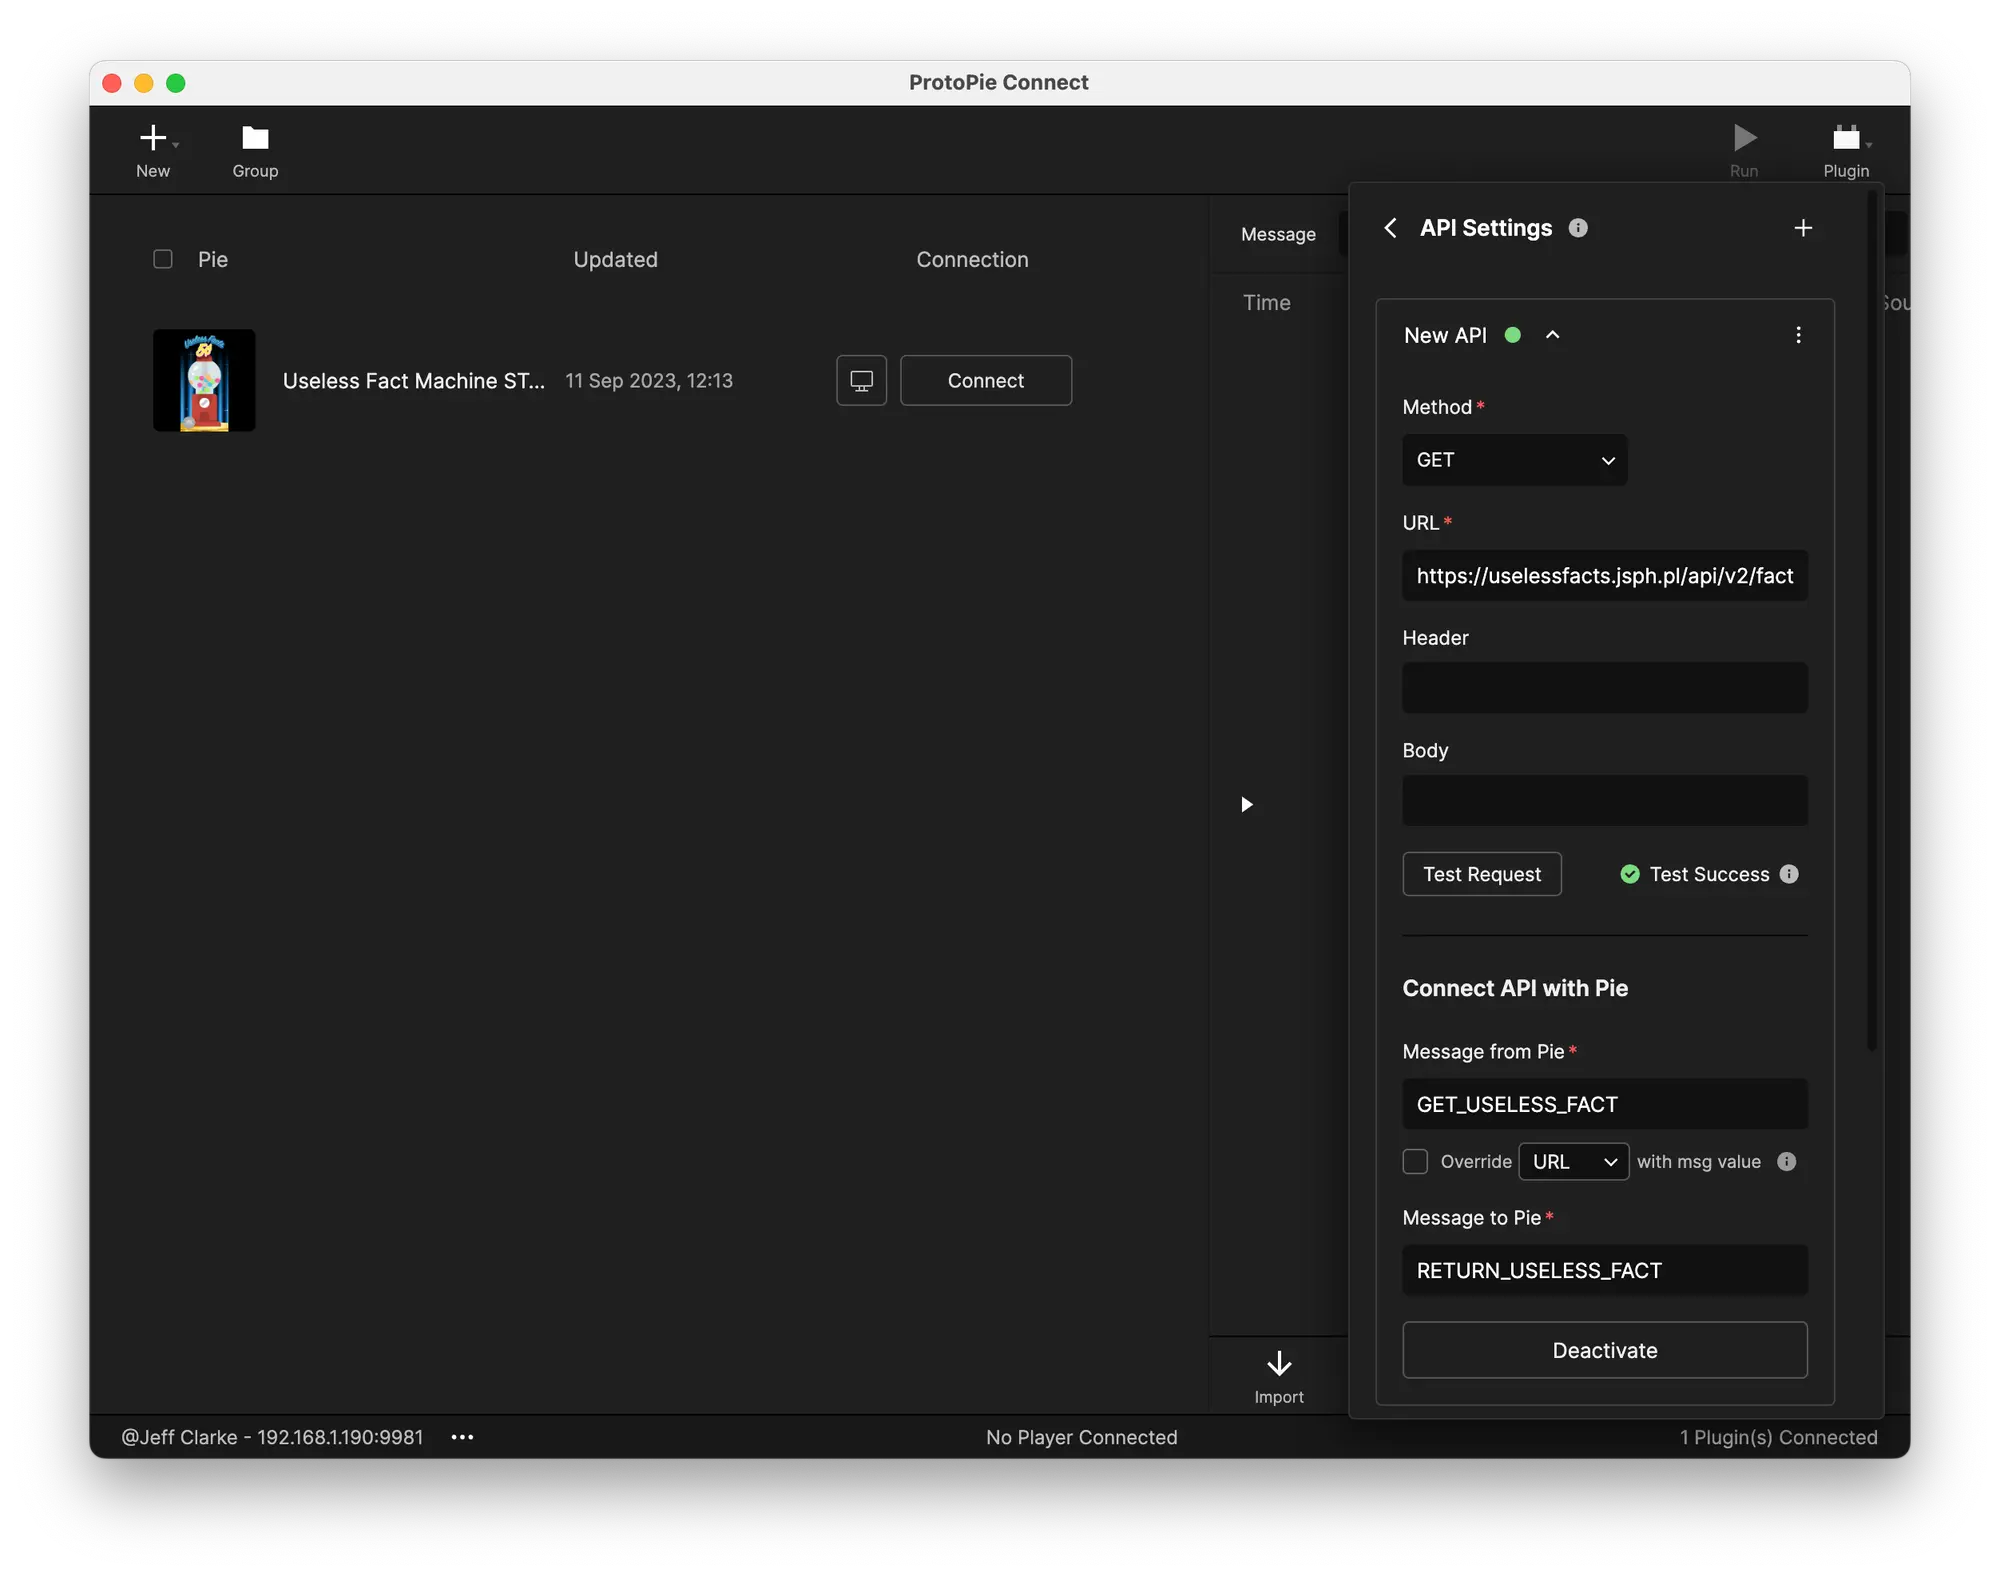The width and height of the screenshot is (2000, 1577).
Task: Open the three-dot menu by IP address
Action: pos(462,1437)
